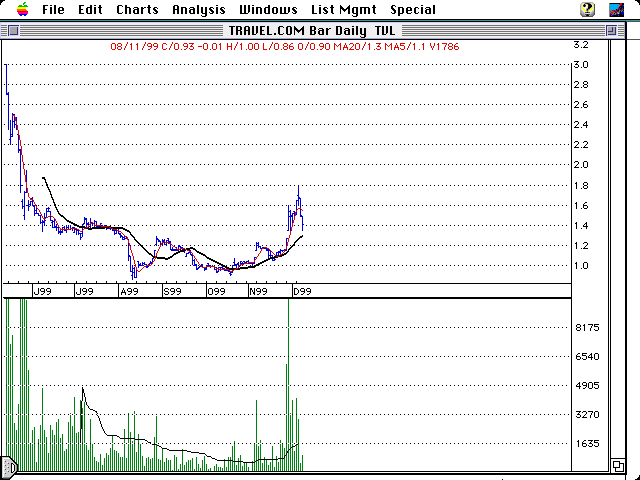Click the 1.0 price axis label
The height and width of the screenshot is (480, 640).
[x=581, y=266]
